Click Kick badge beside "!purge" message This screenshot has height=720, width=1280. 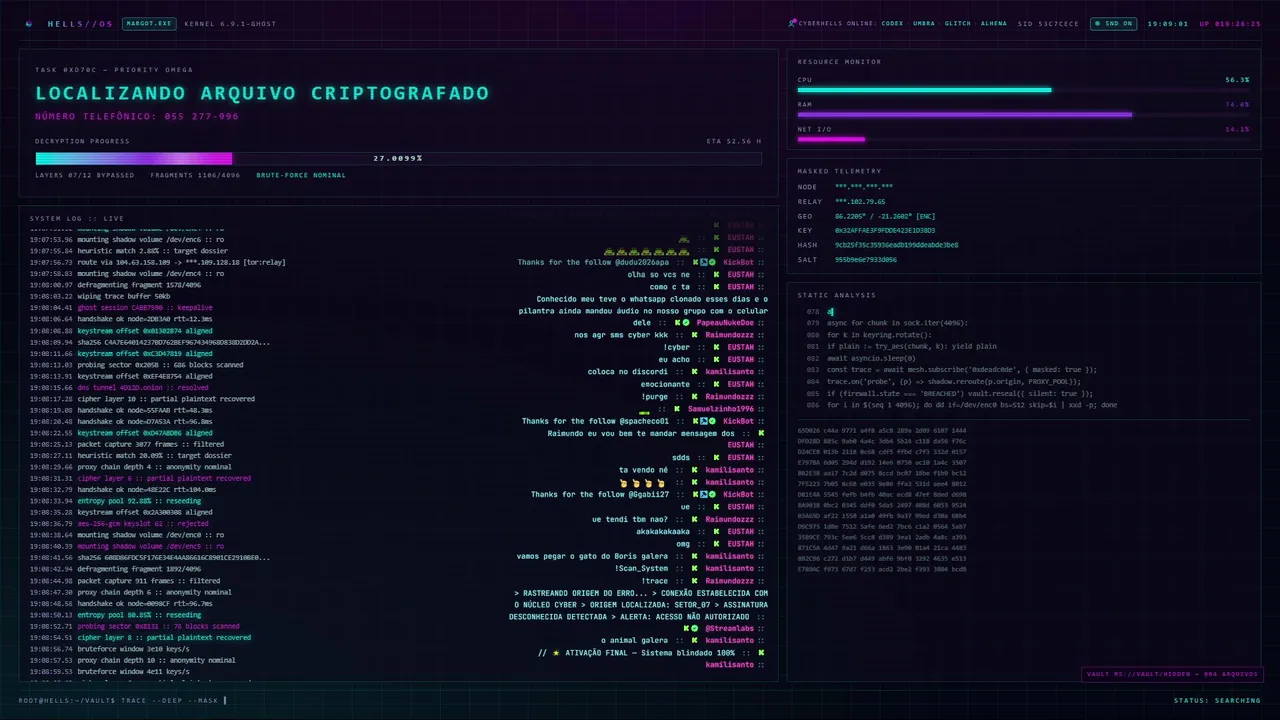[694, 396]
